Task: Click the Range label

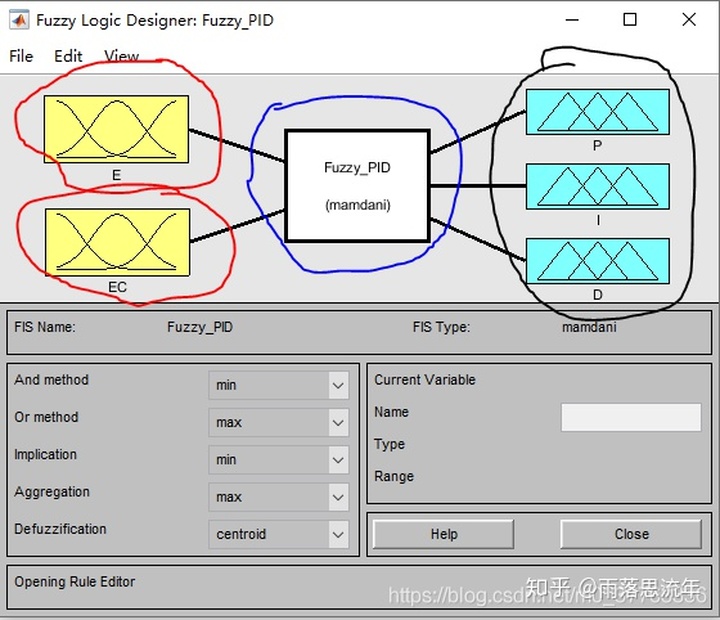Action: point(394,477)
